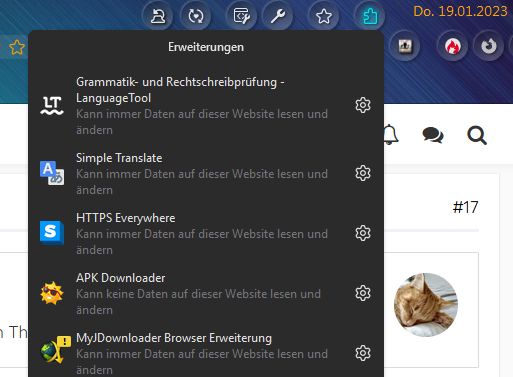
Task: Click the sleeping cat avatar thumbnail
Action: pyautogui.click(x=426, y=305)
